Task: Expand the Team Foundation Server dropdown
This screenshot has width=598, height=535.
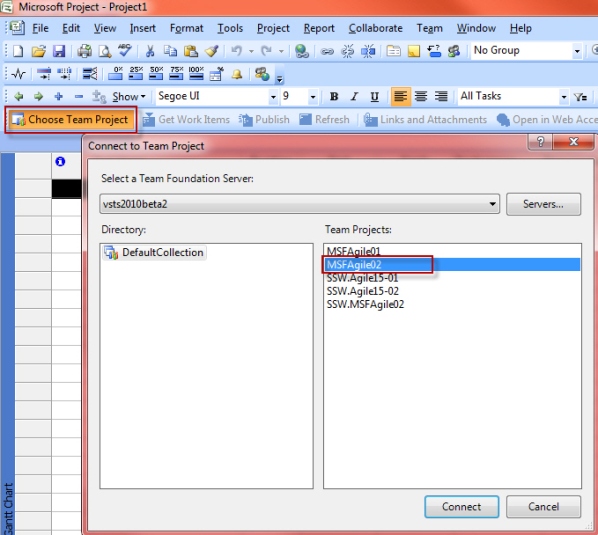Action: click(493, 204)
